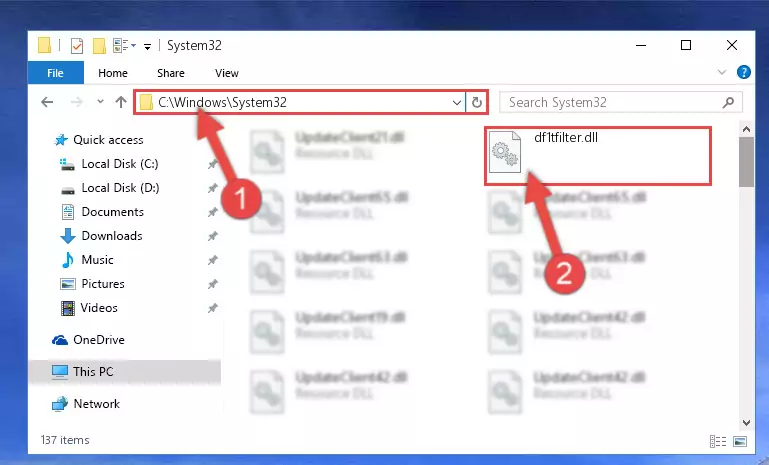Switch to the Share ribbon tab
The height and width of the screenshot is (465, 769).
171,73
